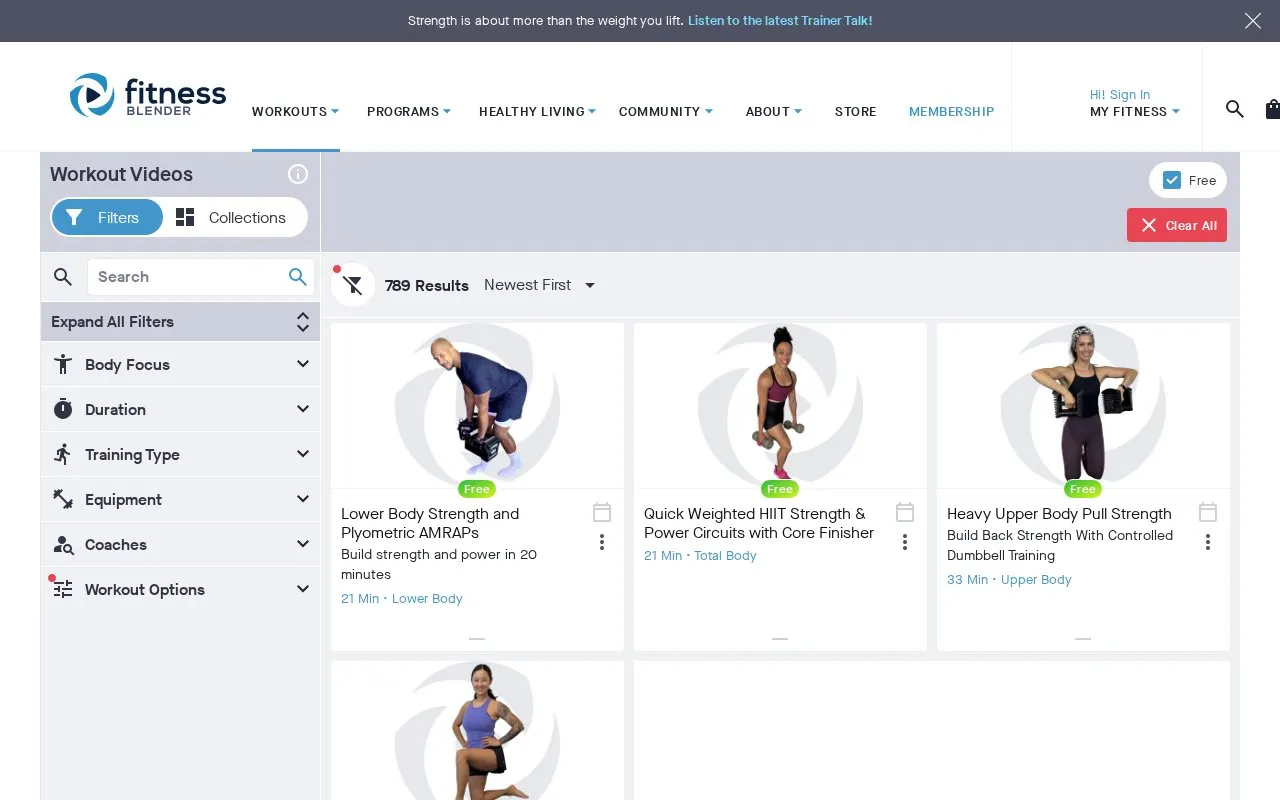
Task: Go to the Store page
Action: coord(856,111)
